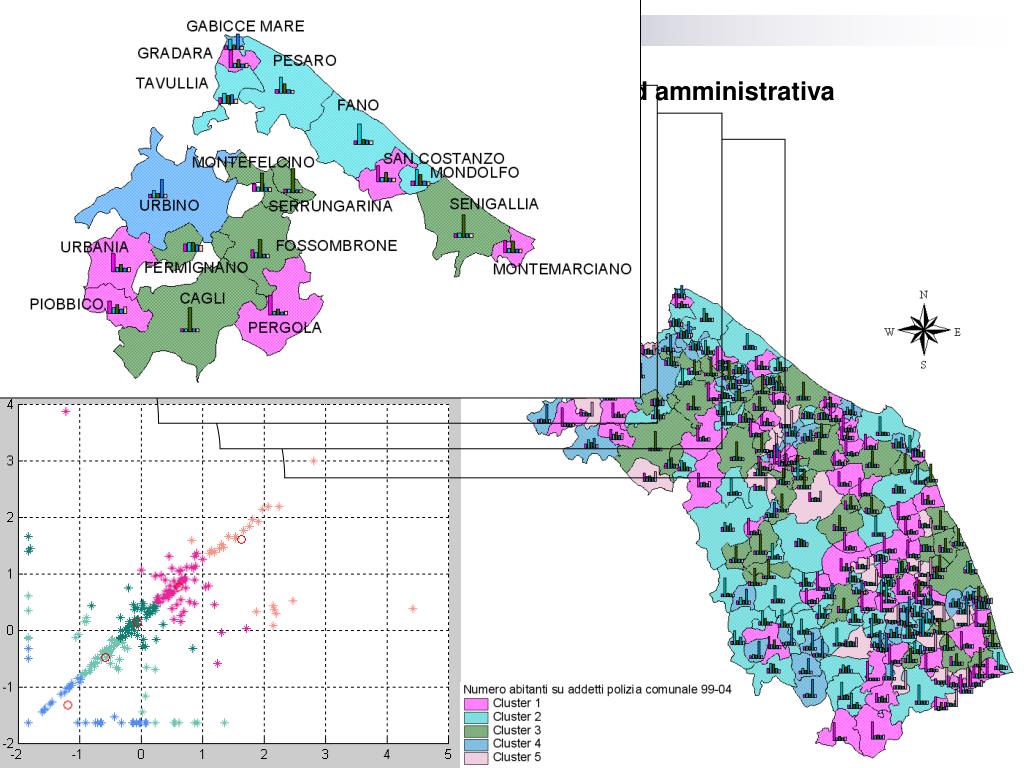The height and width of the screenshot is (768, 1024).
Task: Click the salmon point at x≈2.8, y=3
Action: [x=313, y=461]
